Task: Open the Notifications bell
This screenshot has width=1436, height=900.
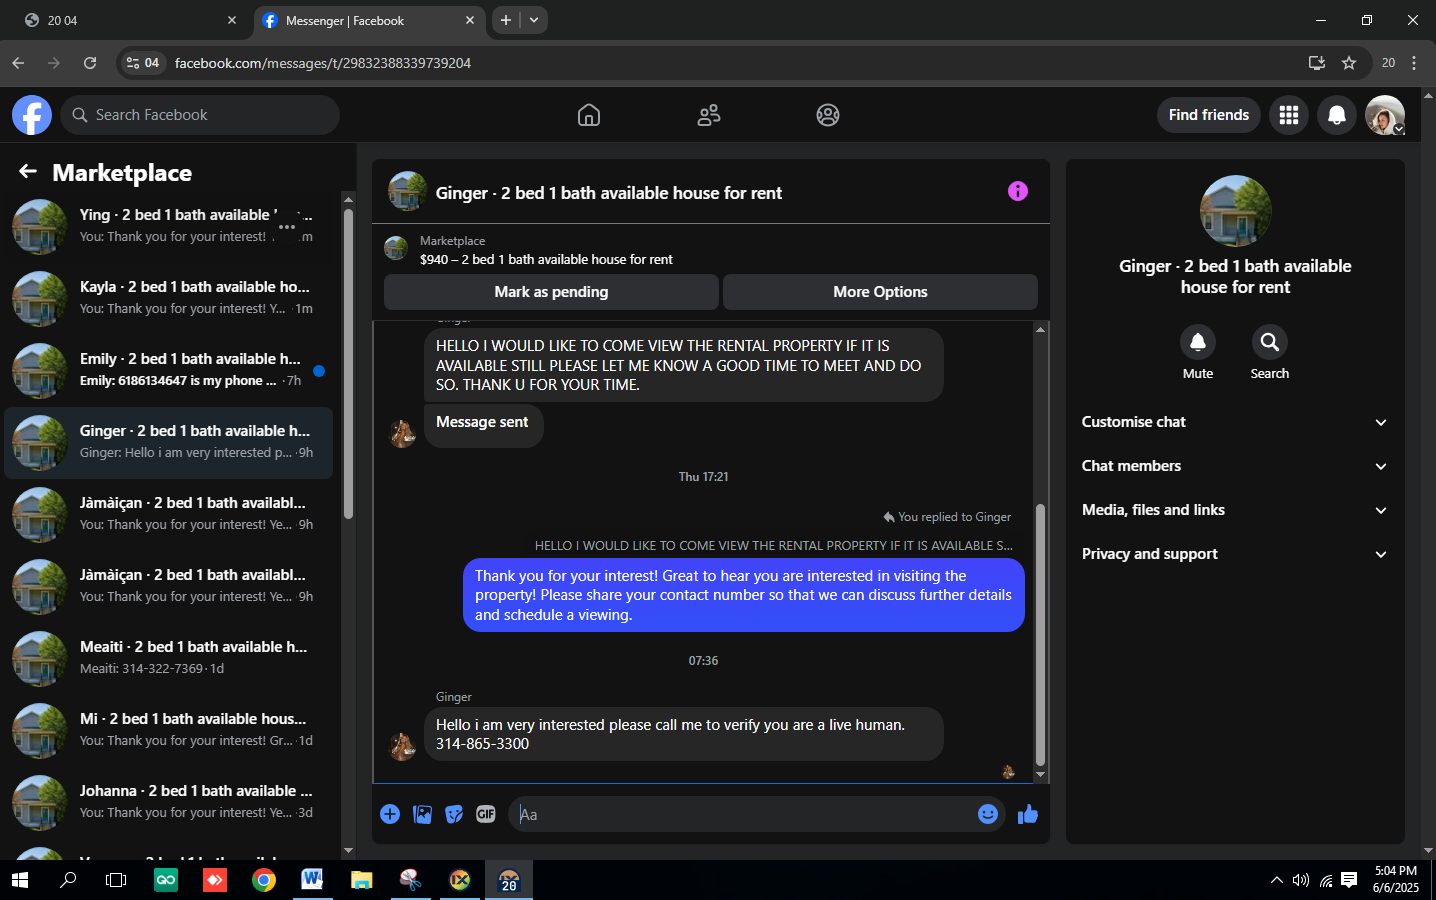Action: point(1337,115)
